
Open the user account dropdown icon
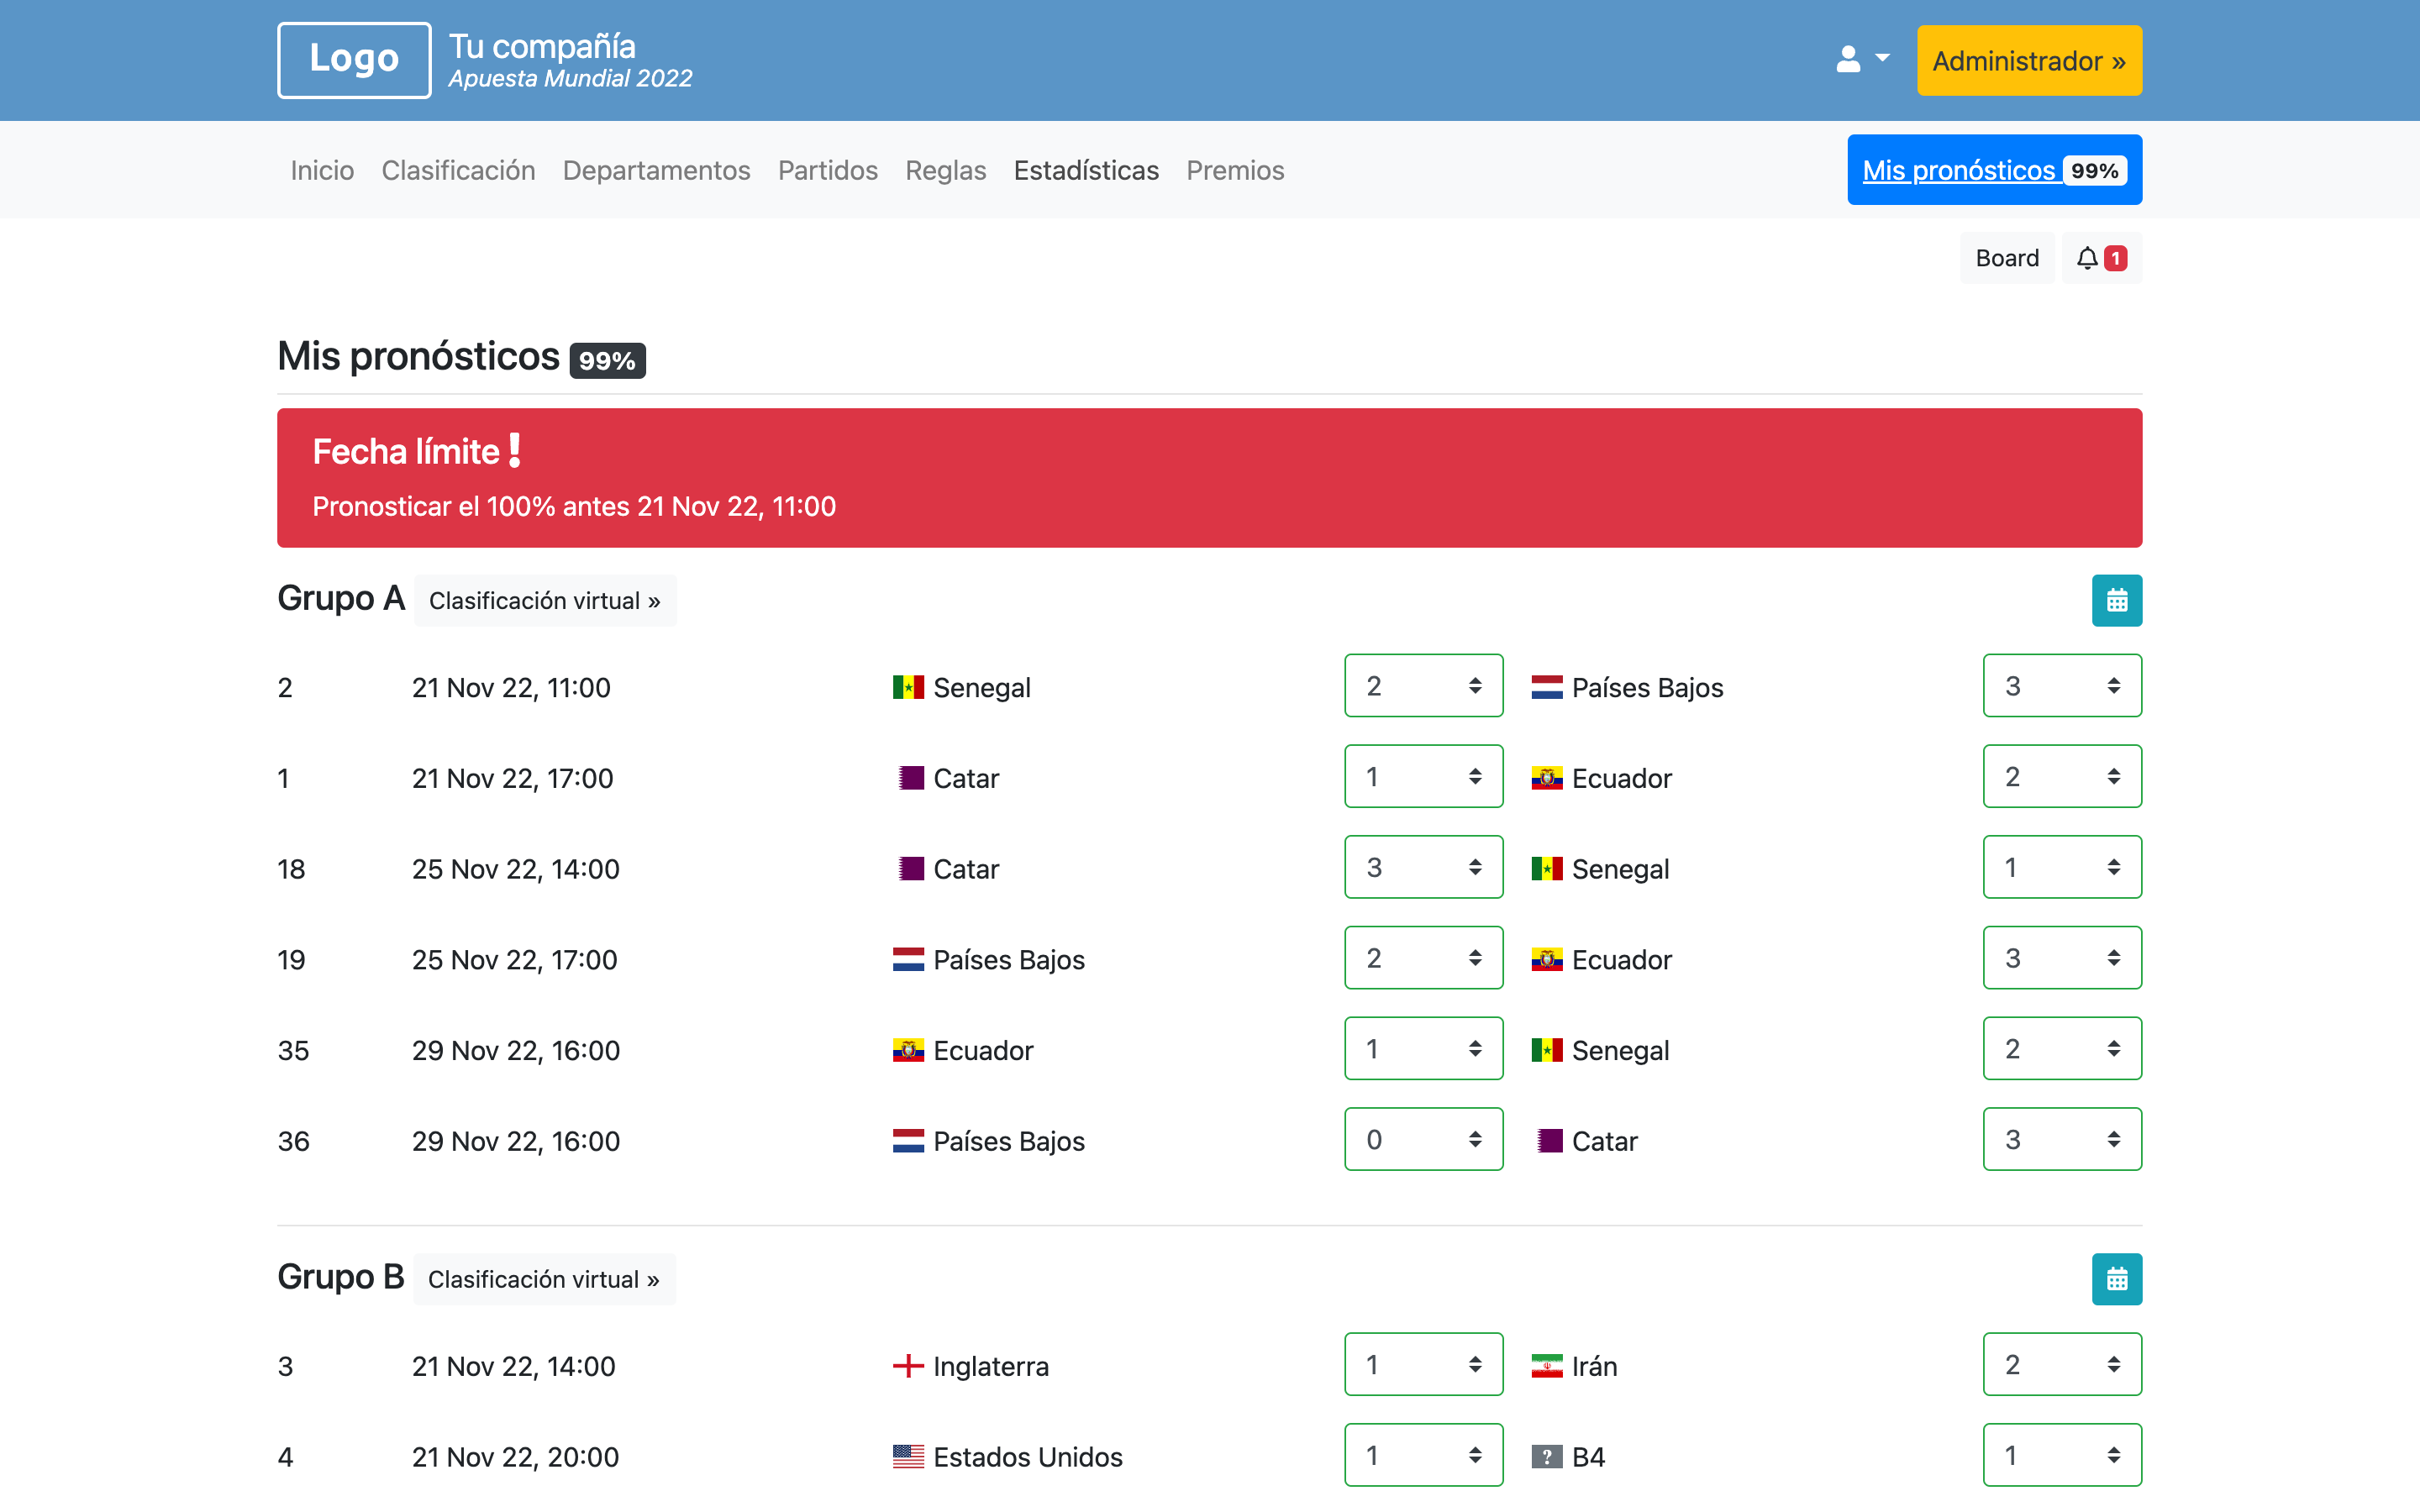coord(1862,60)
